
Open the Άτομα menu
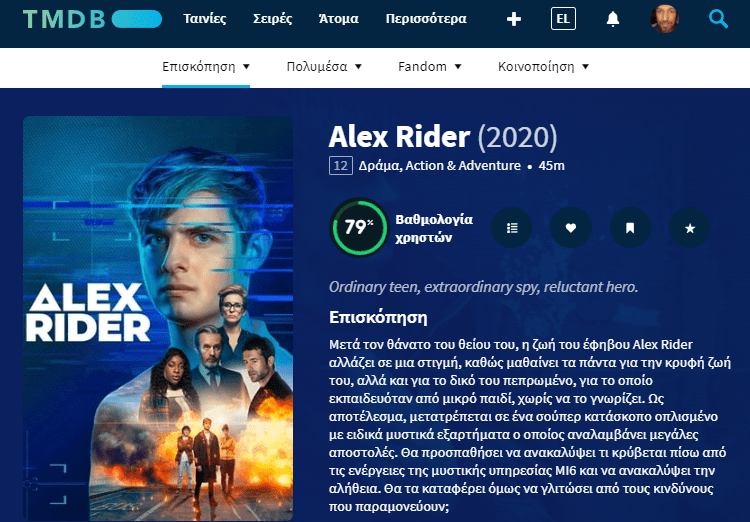(x=339, y=19)
